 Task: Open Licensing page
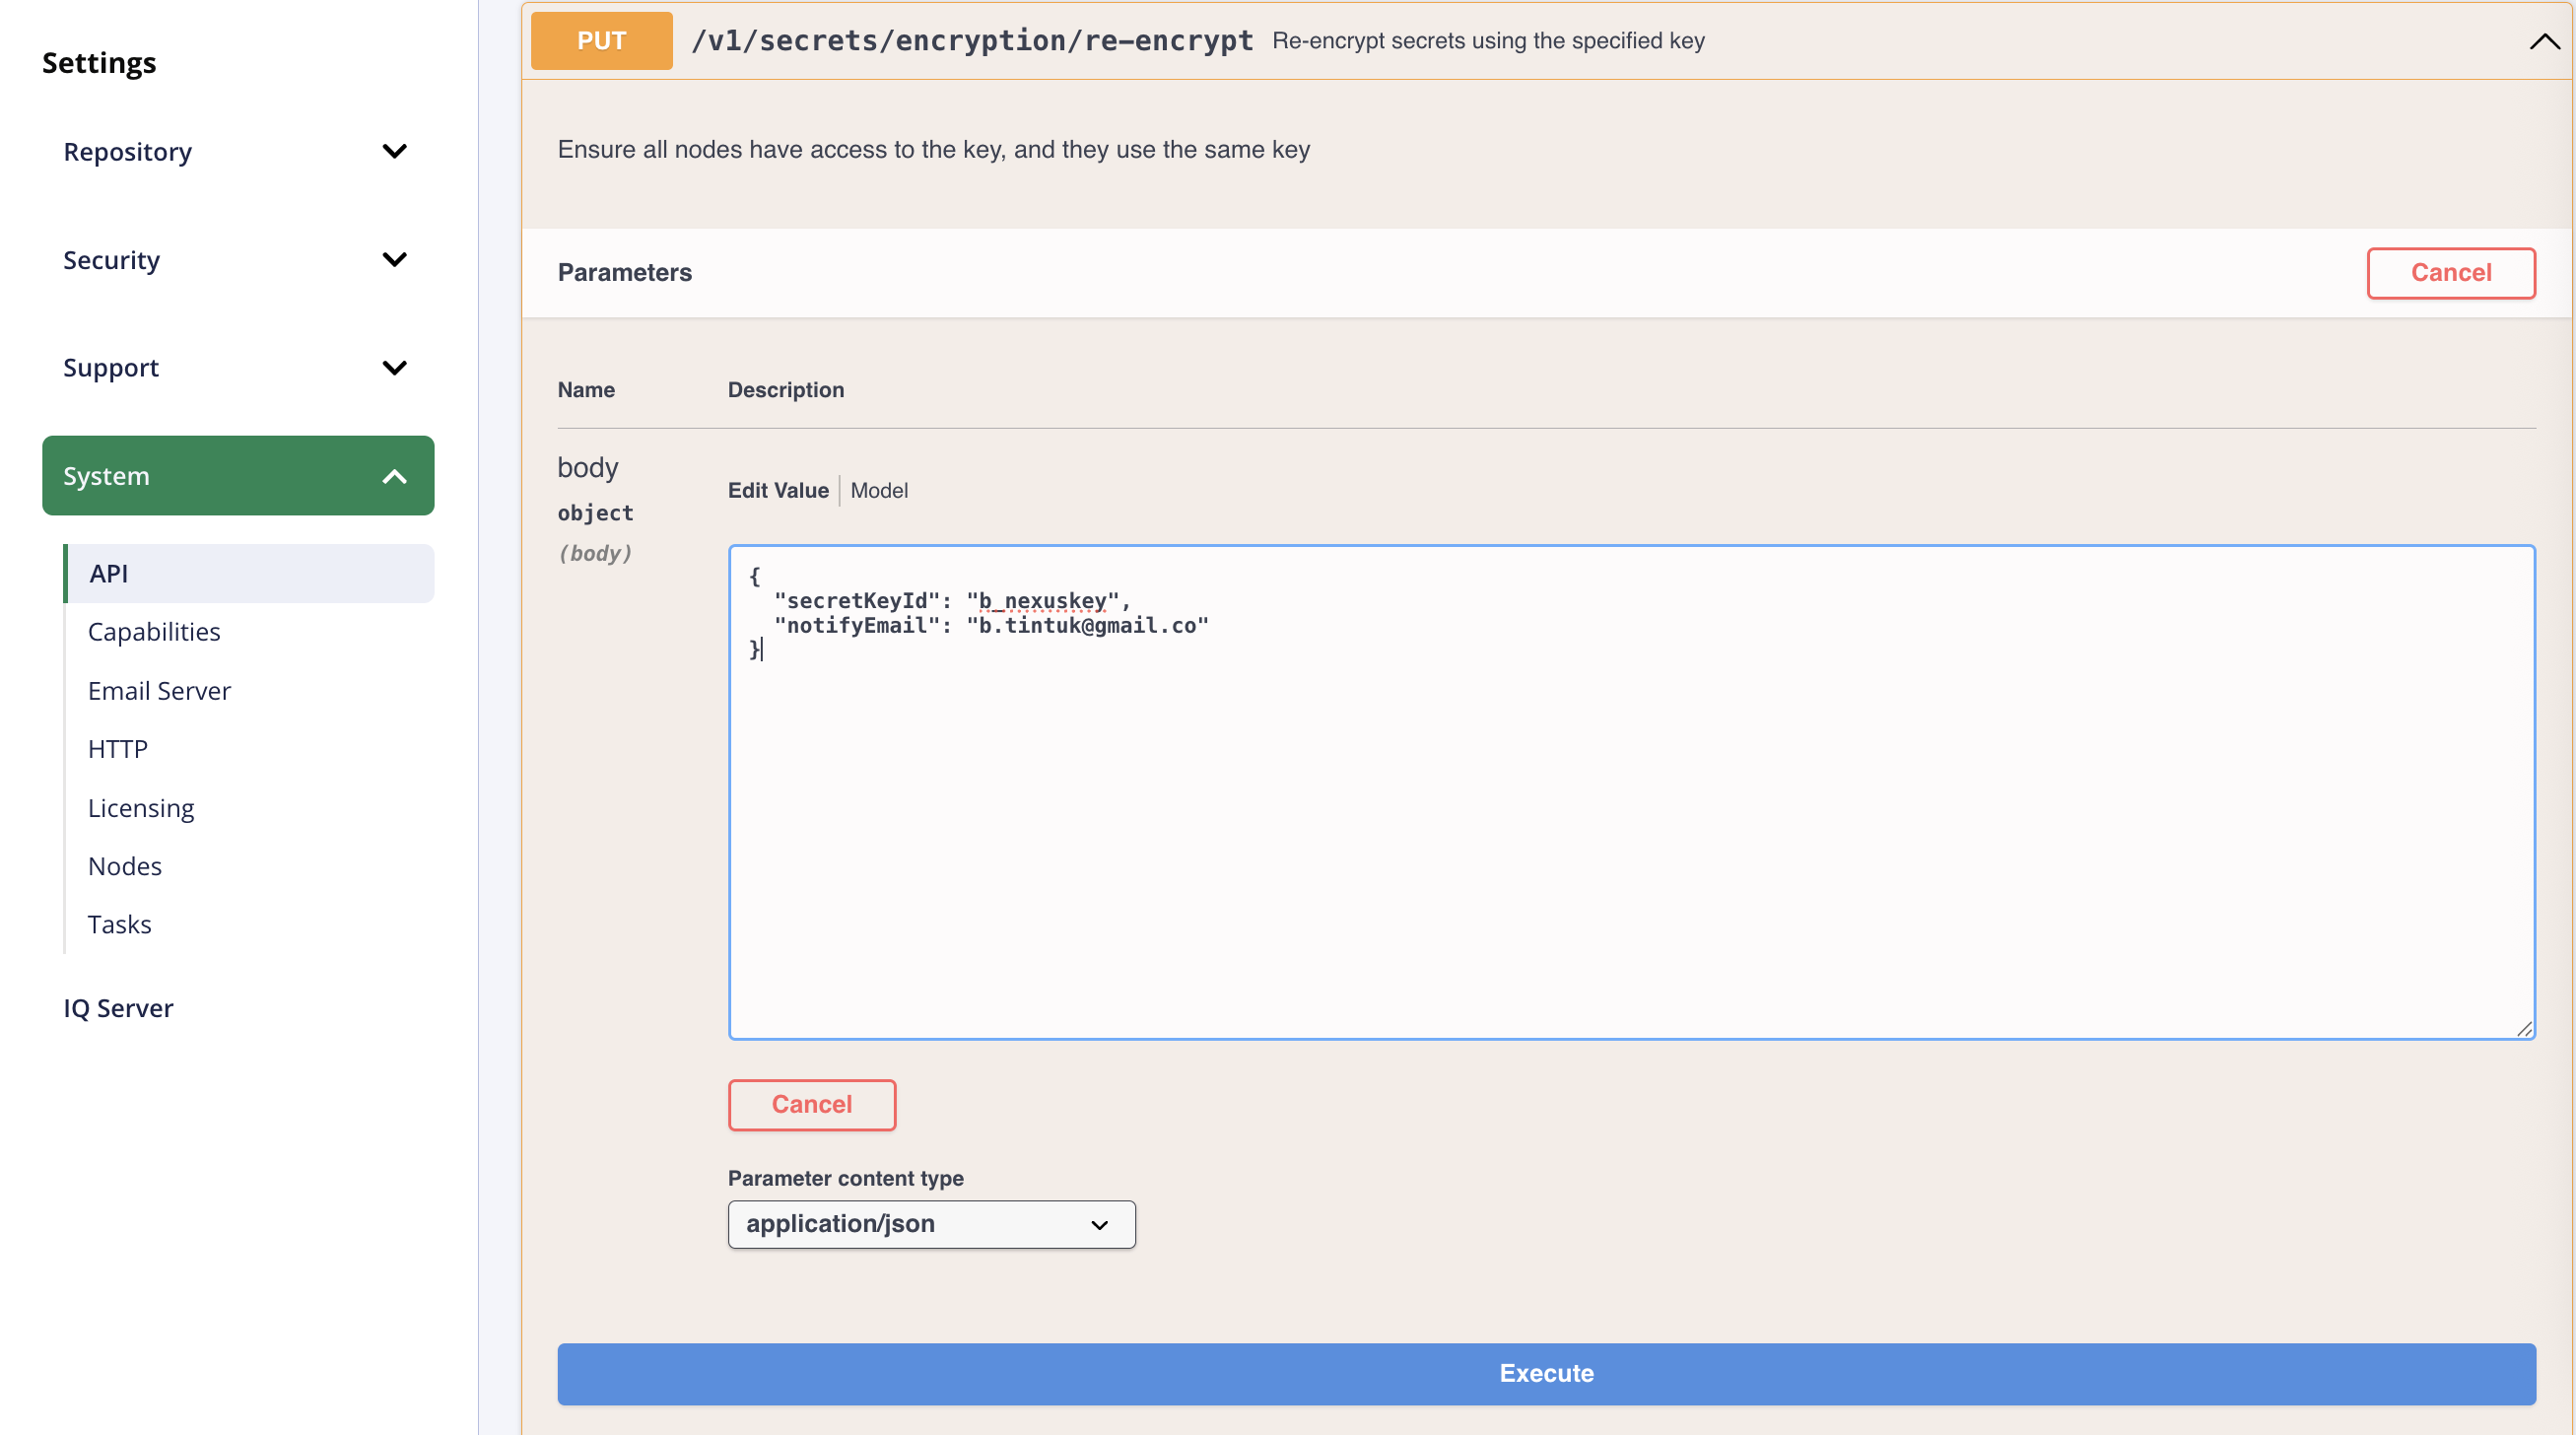[141, 808]
